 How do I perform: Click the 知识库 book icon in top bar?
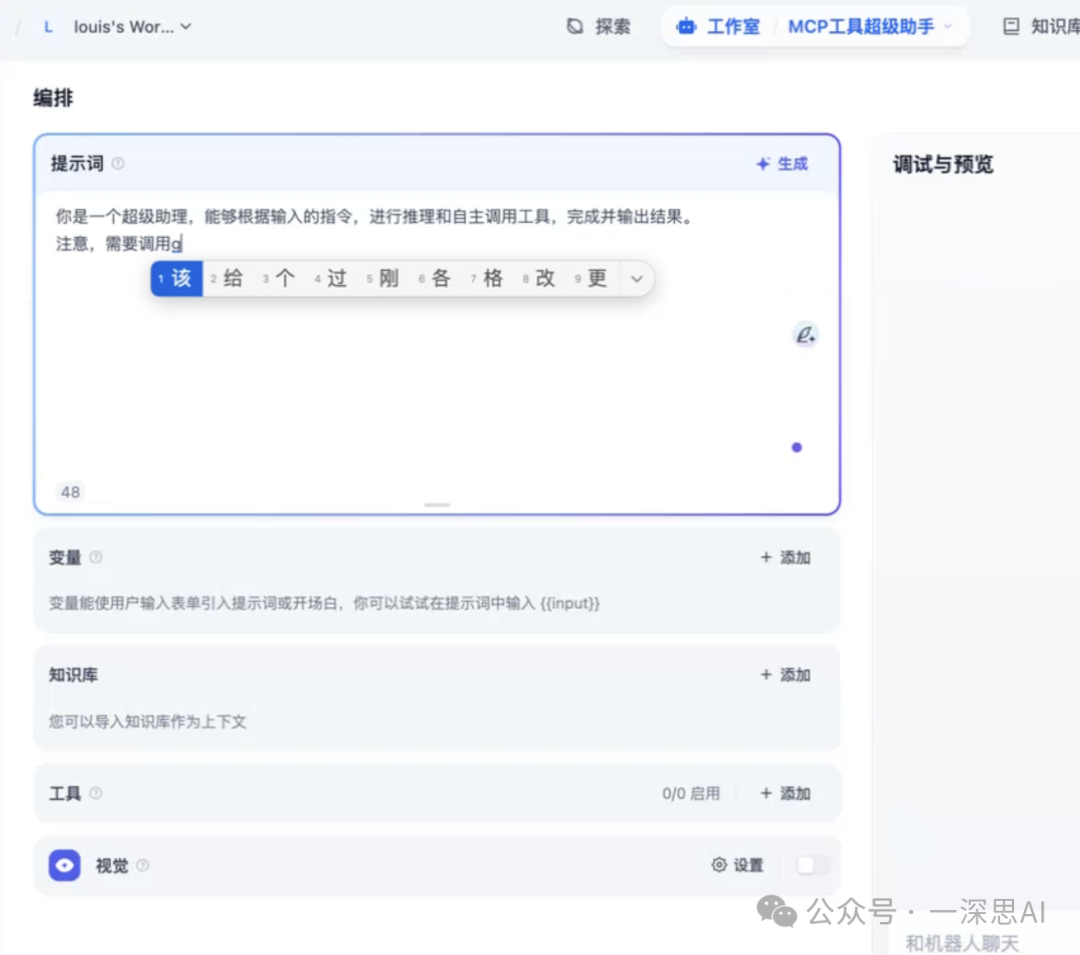click(x=1011, y=26)
